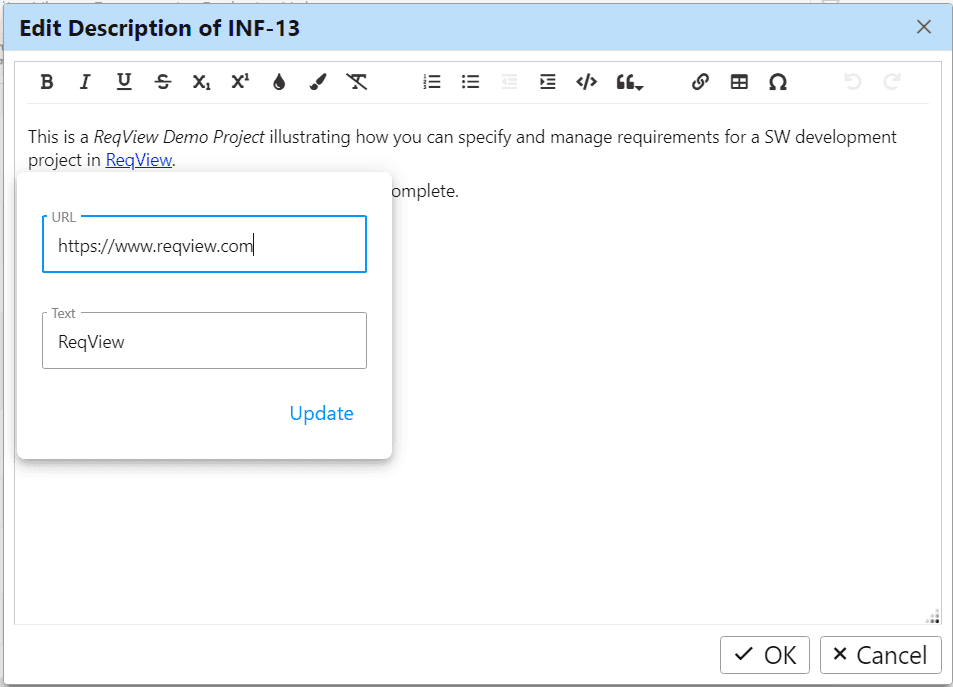Viewport: 953px width, 687px height.
Task: Insert a code block
Action: (x=587, y=83)
